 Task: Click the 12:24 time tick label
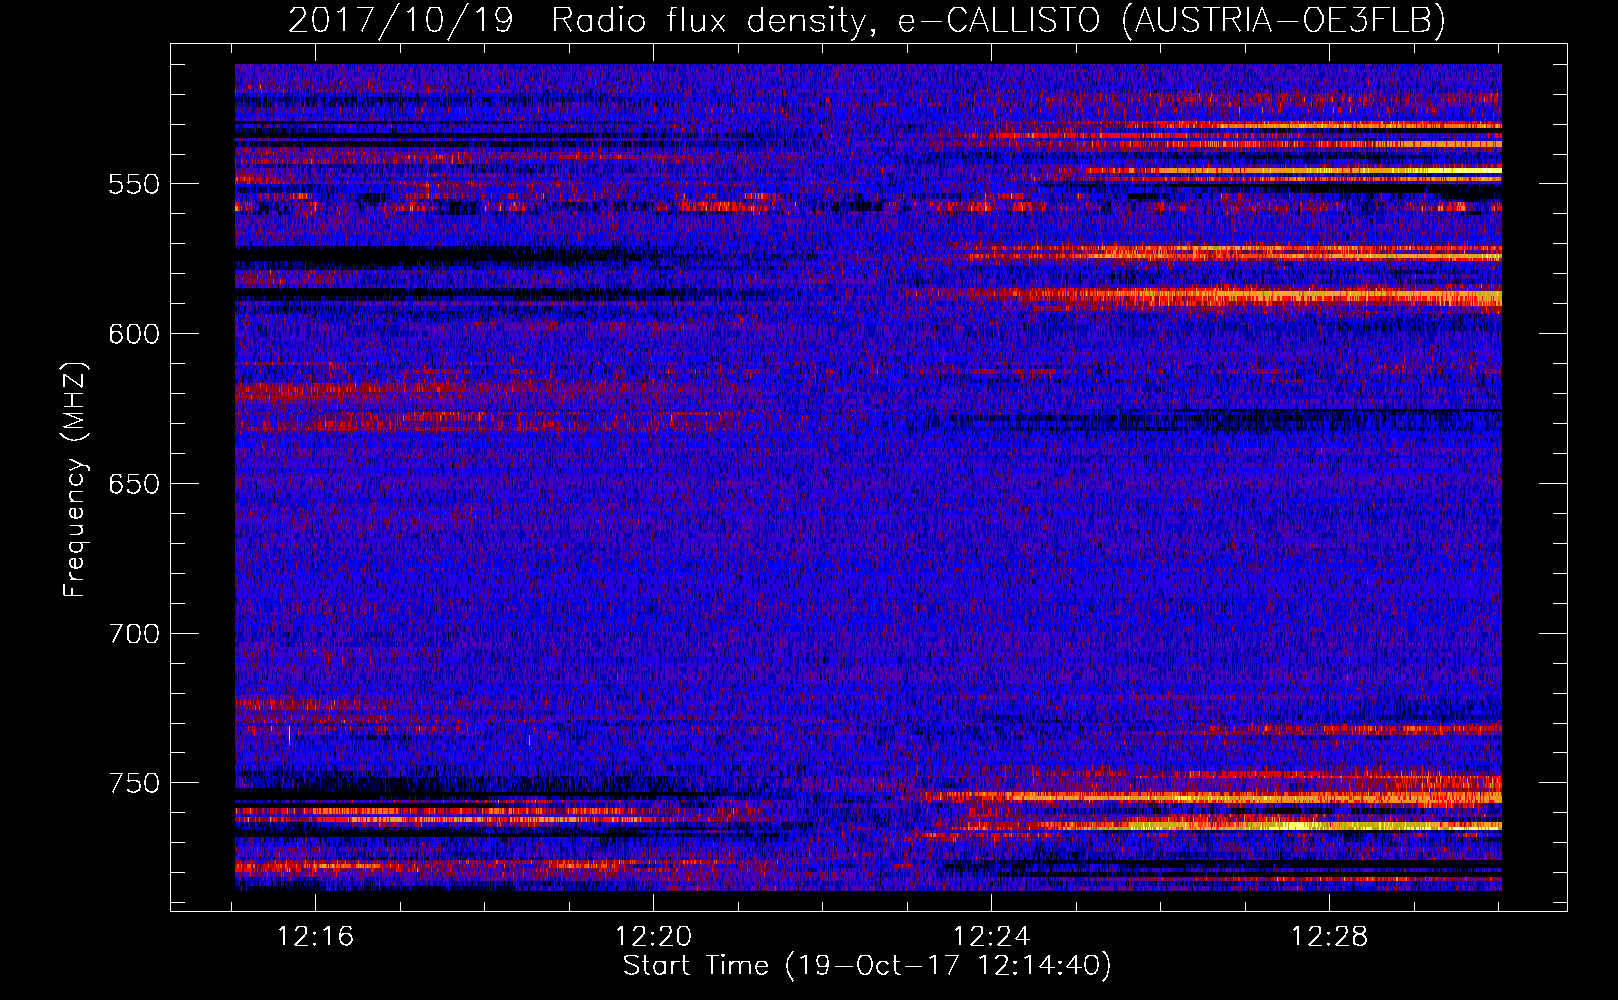992,937
